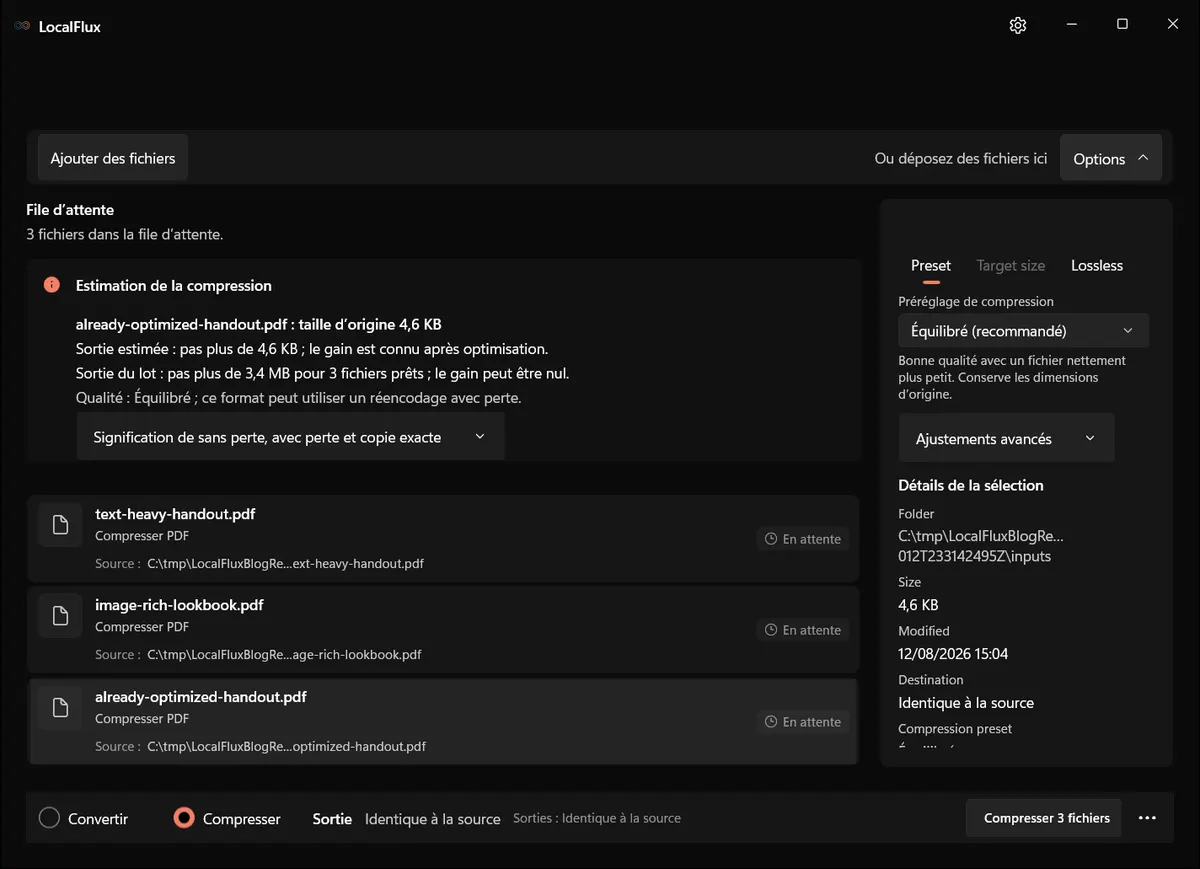Click the source path of image-rich-lookbook.pdf
Screen dimensions: 1200x869
[284, 655]
